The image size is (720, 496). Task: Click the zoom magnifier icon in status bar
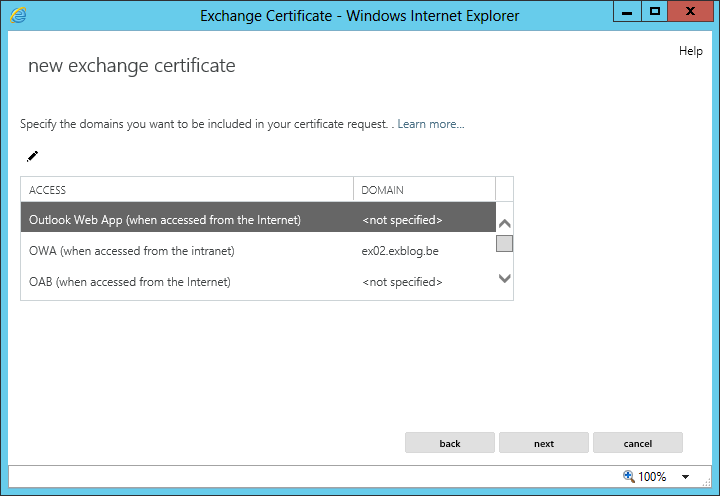[x=628, y=476]
